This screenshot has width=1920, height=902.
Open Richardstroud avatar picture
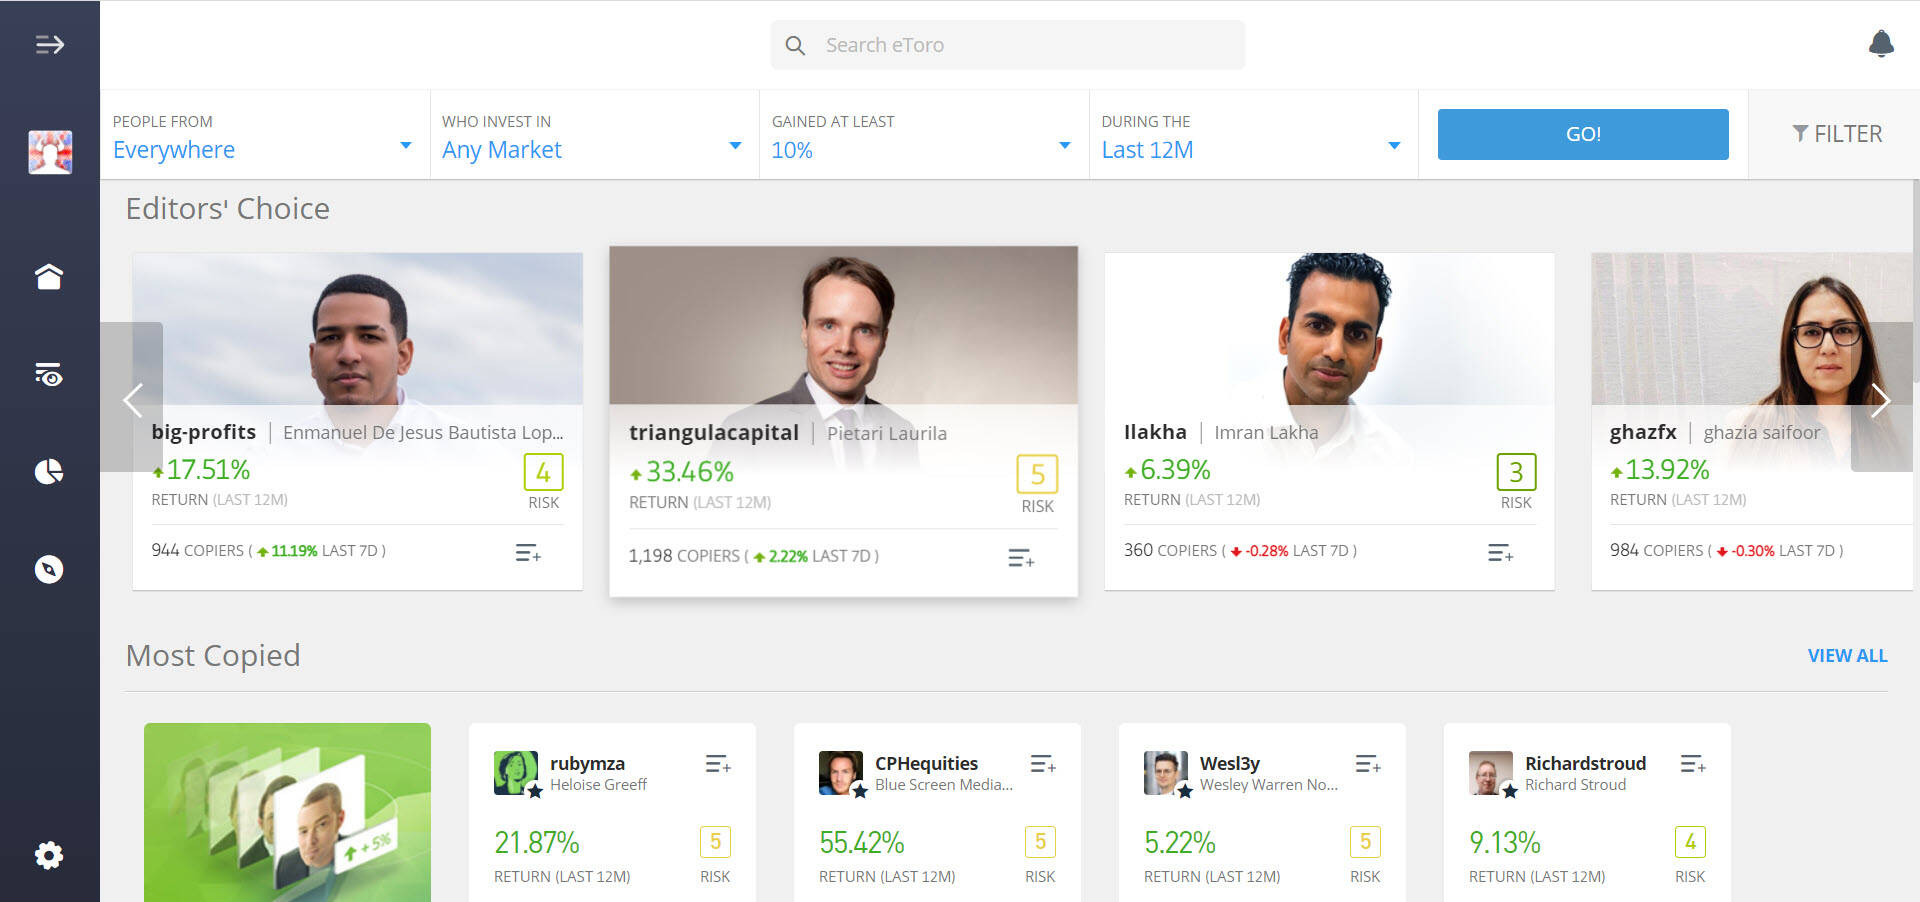[1491, 773]
